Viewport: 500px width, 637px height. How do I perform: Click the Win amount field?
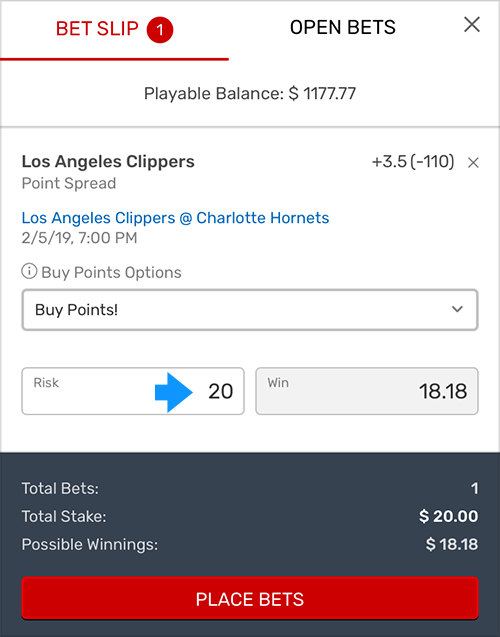pyautogui.click(x=367, y=391)
